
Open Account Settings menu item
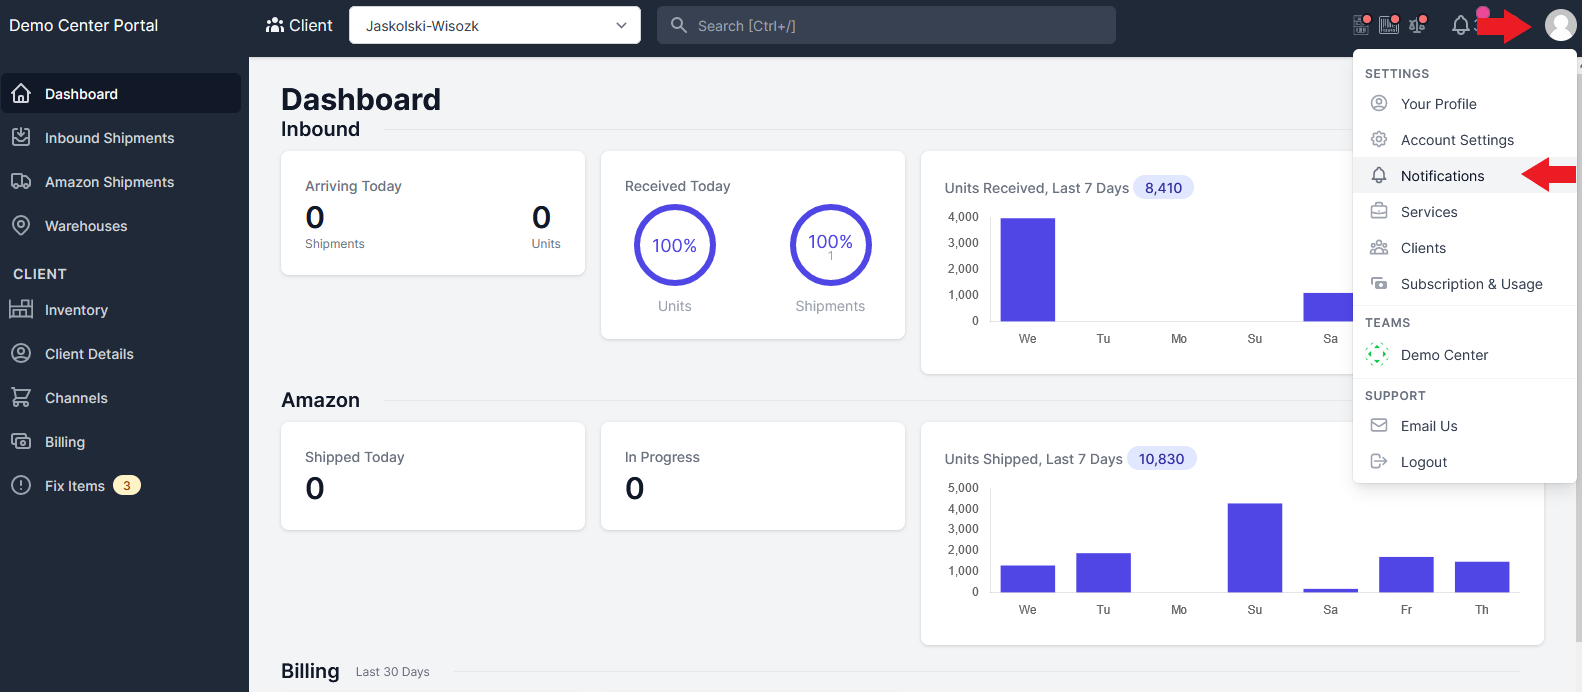tap(1464, 139)
